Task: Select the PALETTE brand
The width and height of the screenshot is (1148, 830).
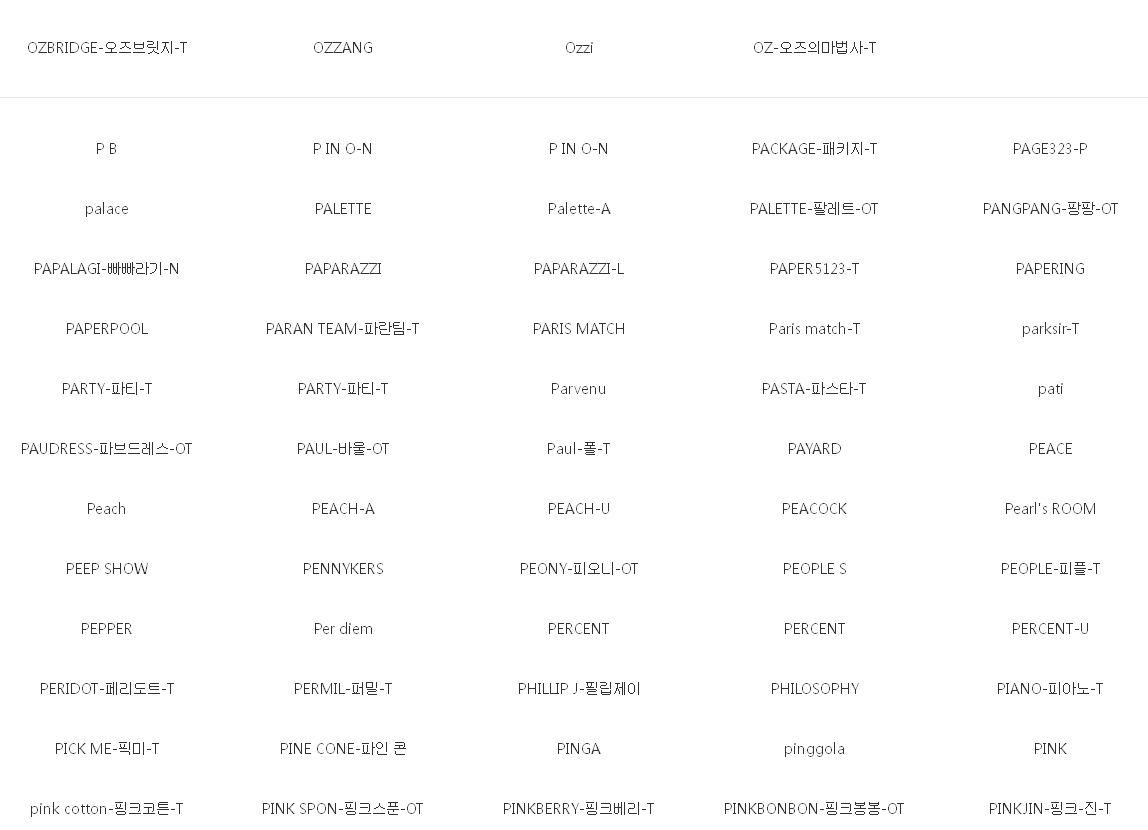Action: pyautogui.click(x=343, y=209)
